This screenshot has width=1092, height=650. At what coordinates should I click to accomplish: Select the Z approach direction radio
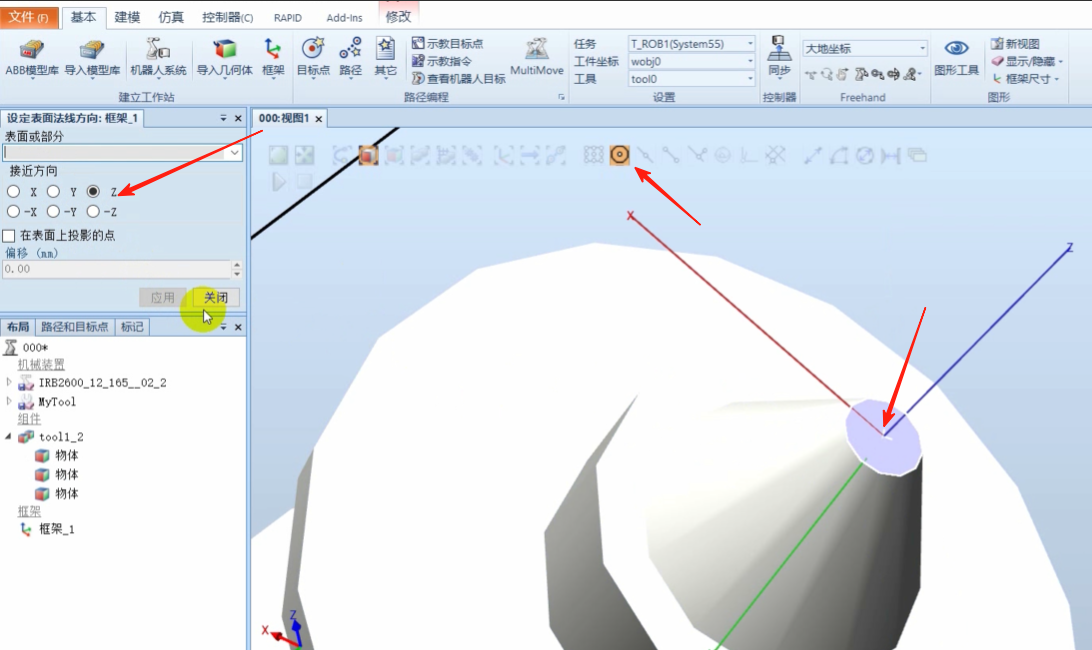pos(93,191)
